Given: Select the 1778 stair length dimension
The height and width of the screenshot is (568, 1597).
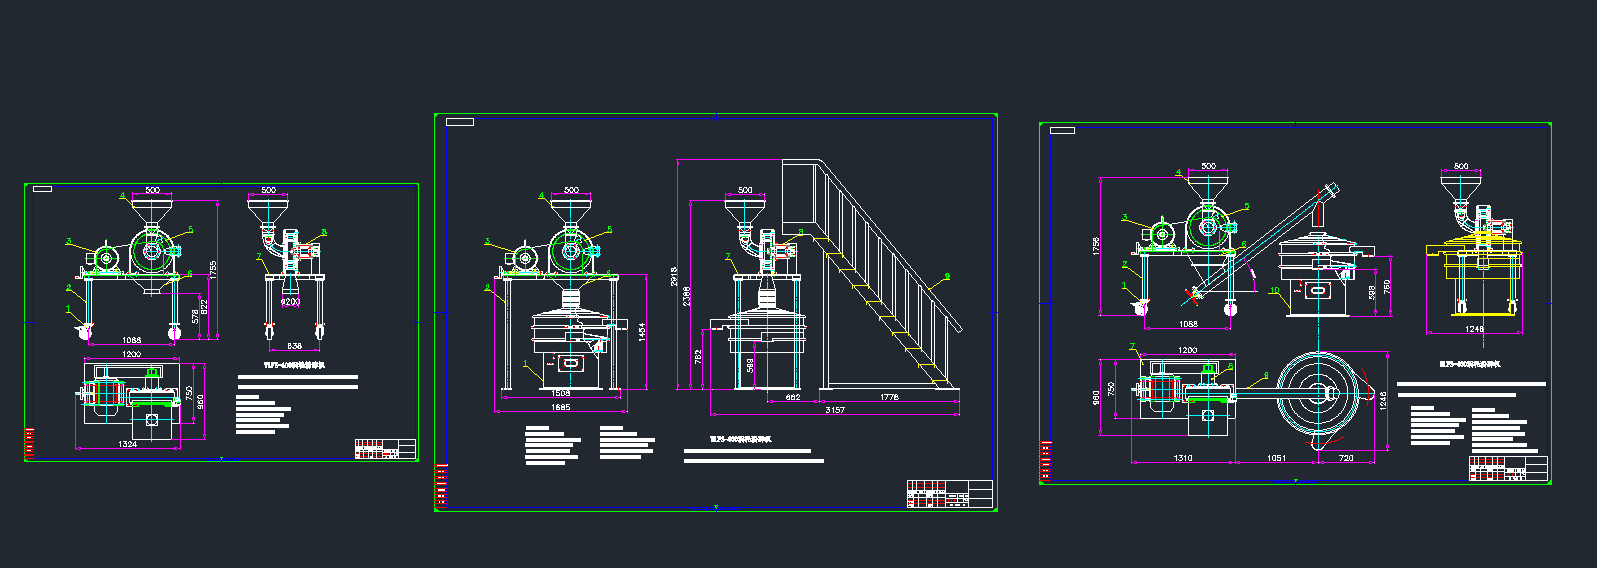Looking at the screenshot, I should click(x=889, y=397).
